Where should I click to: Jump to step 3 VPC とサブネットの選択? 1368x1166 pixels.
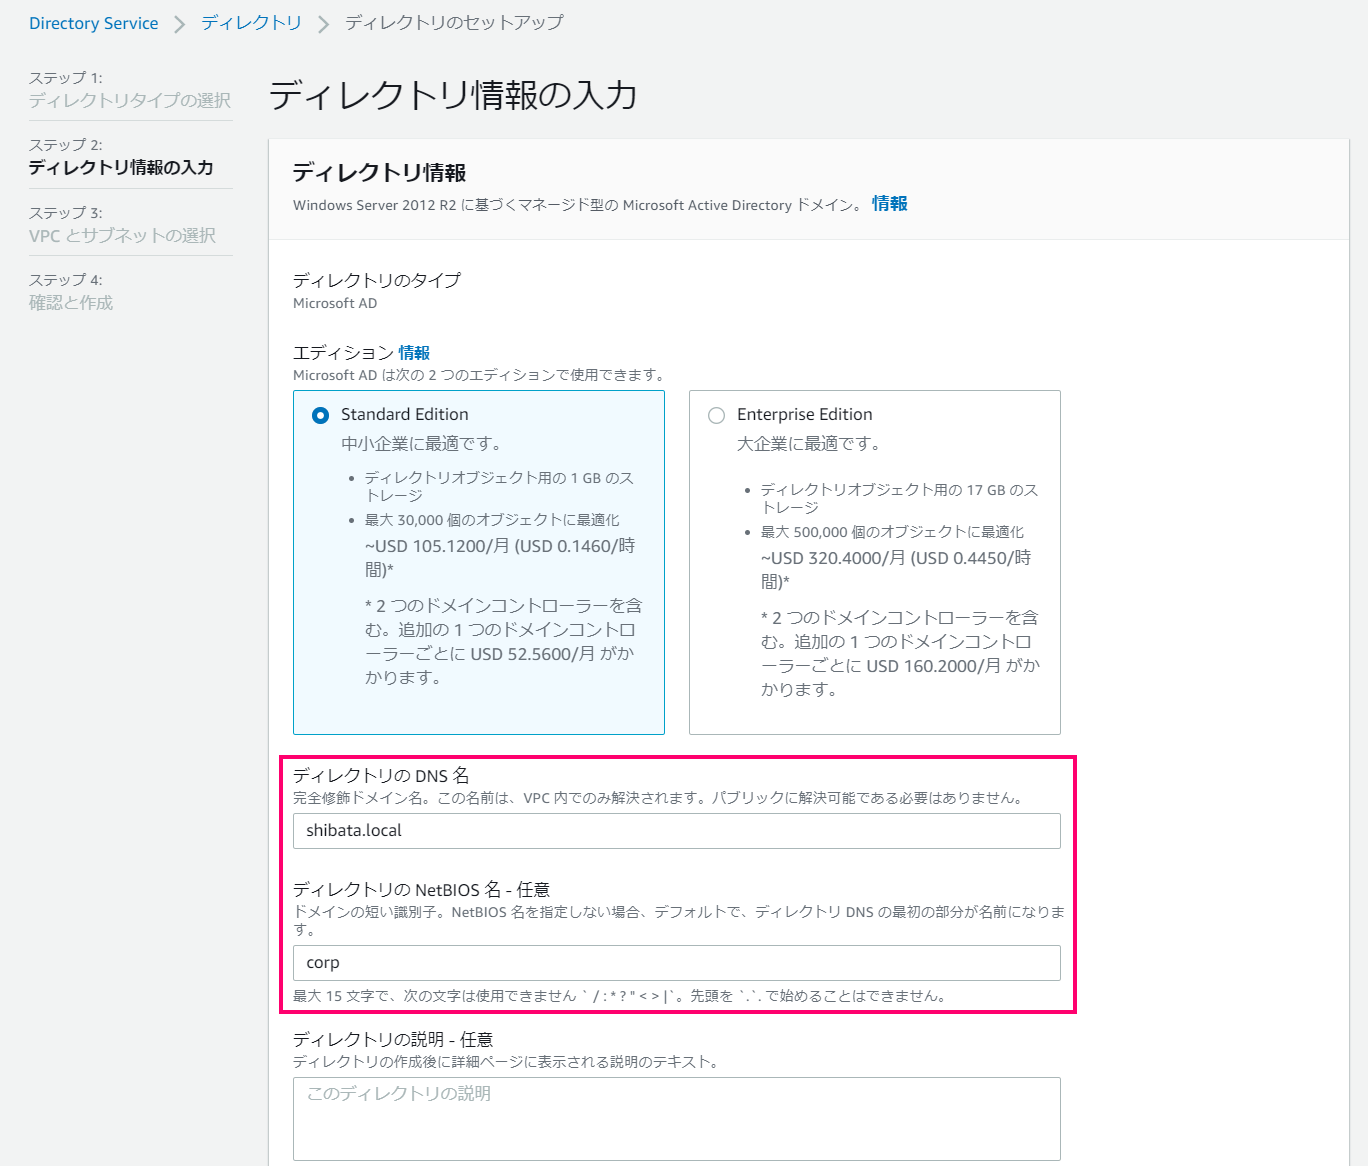[x=122, y=235]
